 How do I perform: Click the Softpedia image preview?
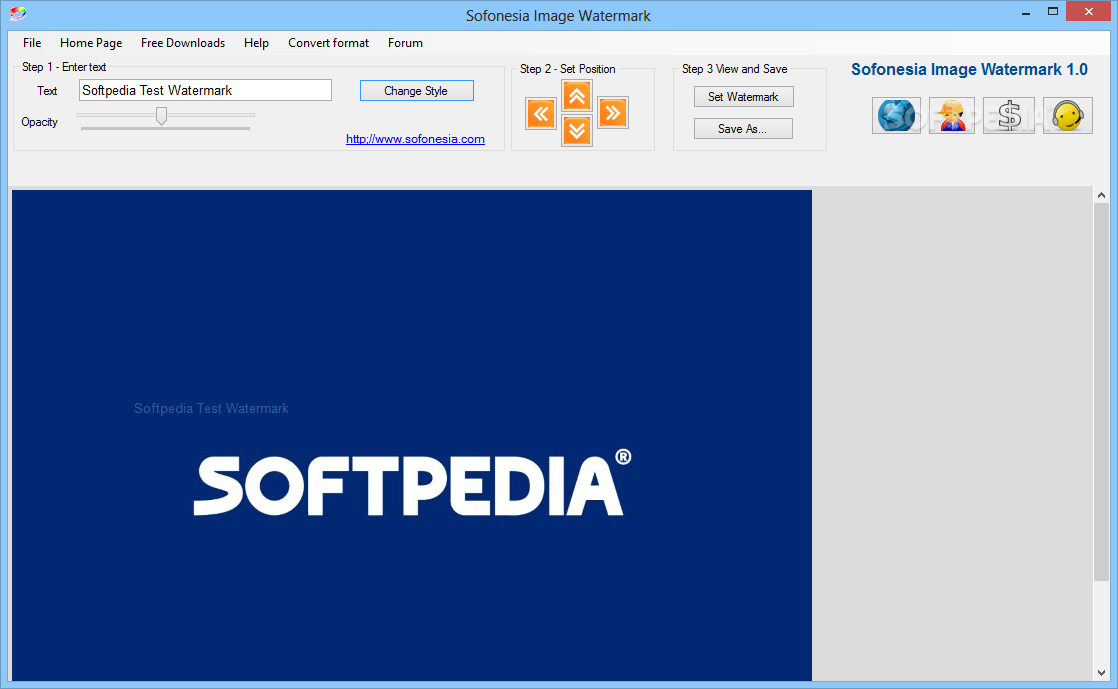[x=411, y=435]
